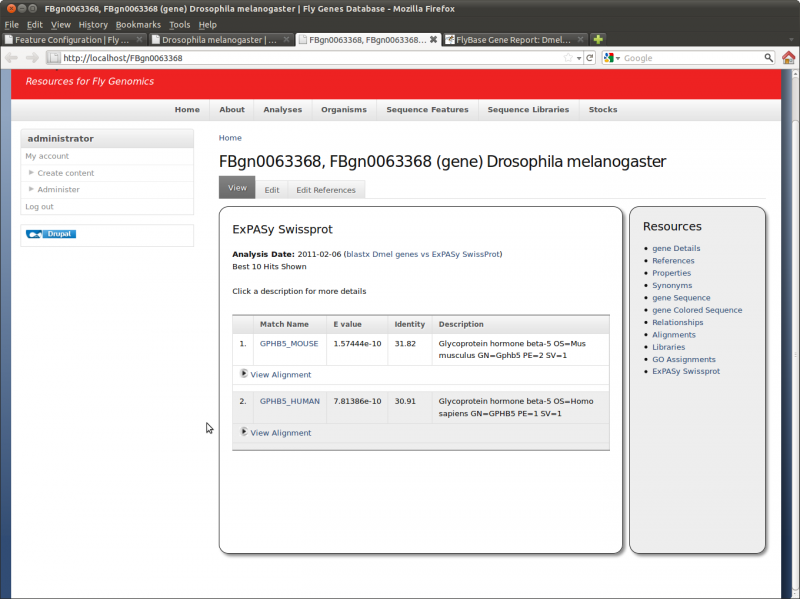800x599 pixels.
Task: Open gene Sequence resource link
Action: [681, 297]
